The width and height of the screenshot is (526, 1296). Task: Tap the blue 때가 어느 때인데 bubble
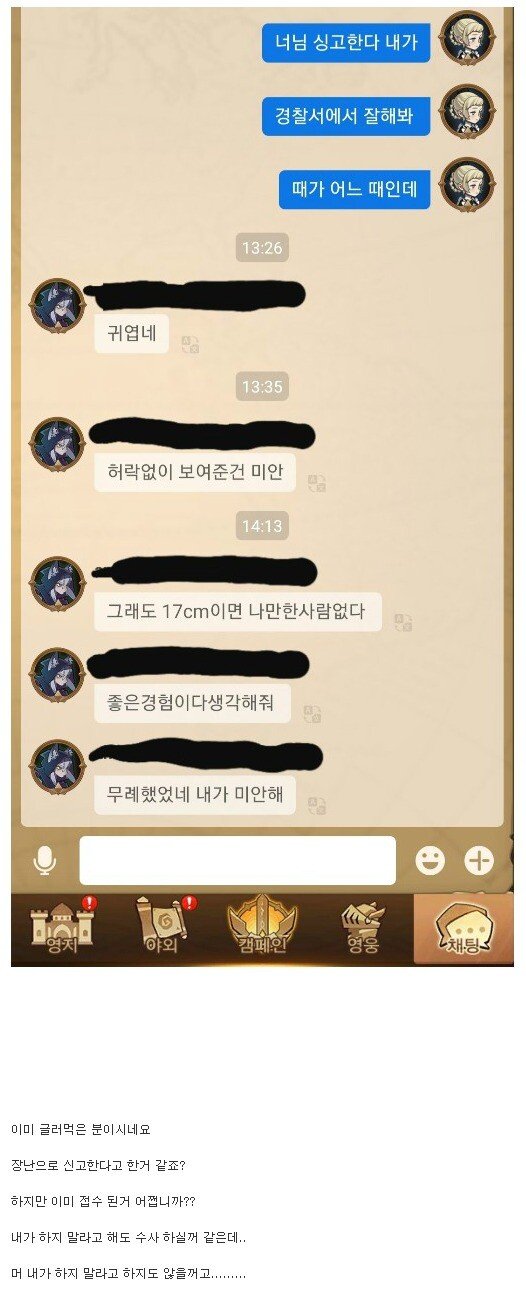[x=354, y=189]
